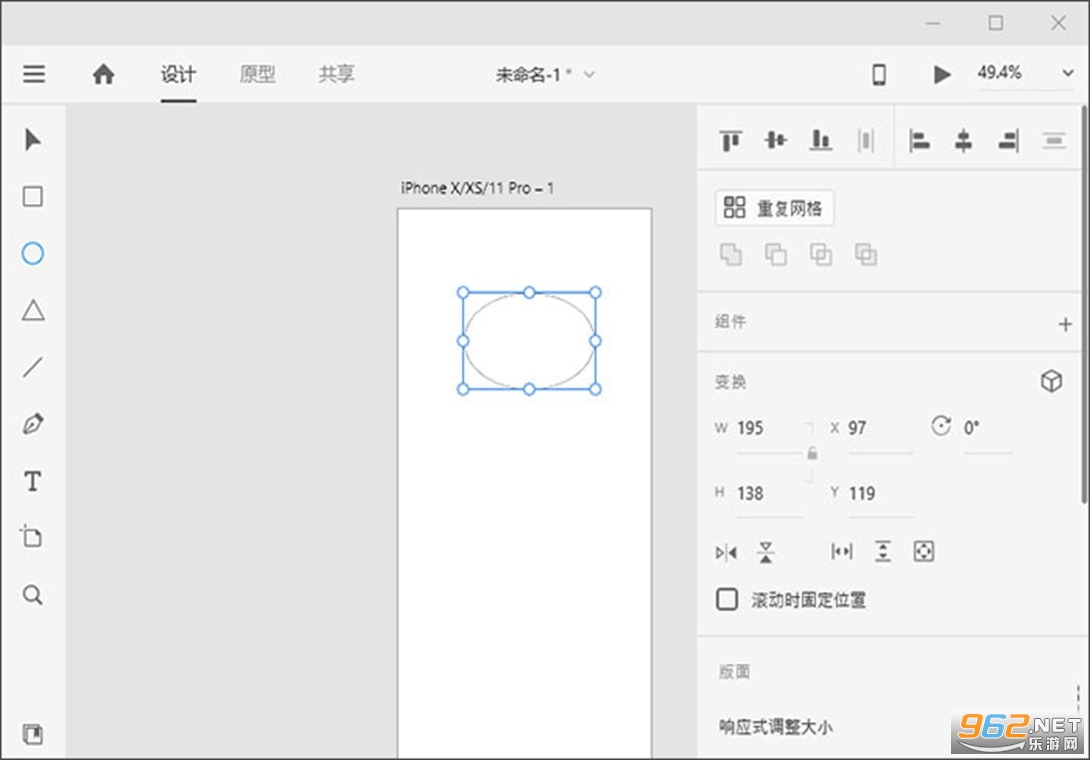Apply the Exclude overlap boolean operation
1090x760 pixels.
click(865, 254)
